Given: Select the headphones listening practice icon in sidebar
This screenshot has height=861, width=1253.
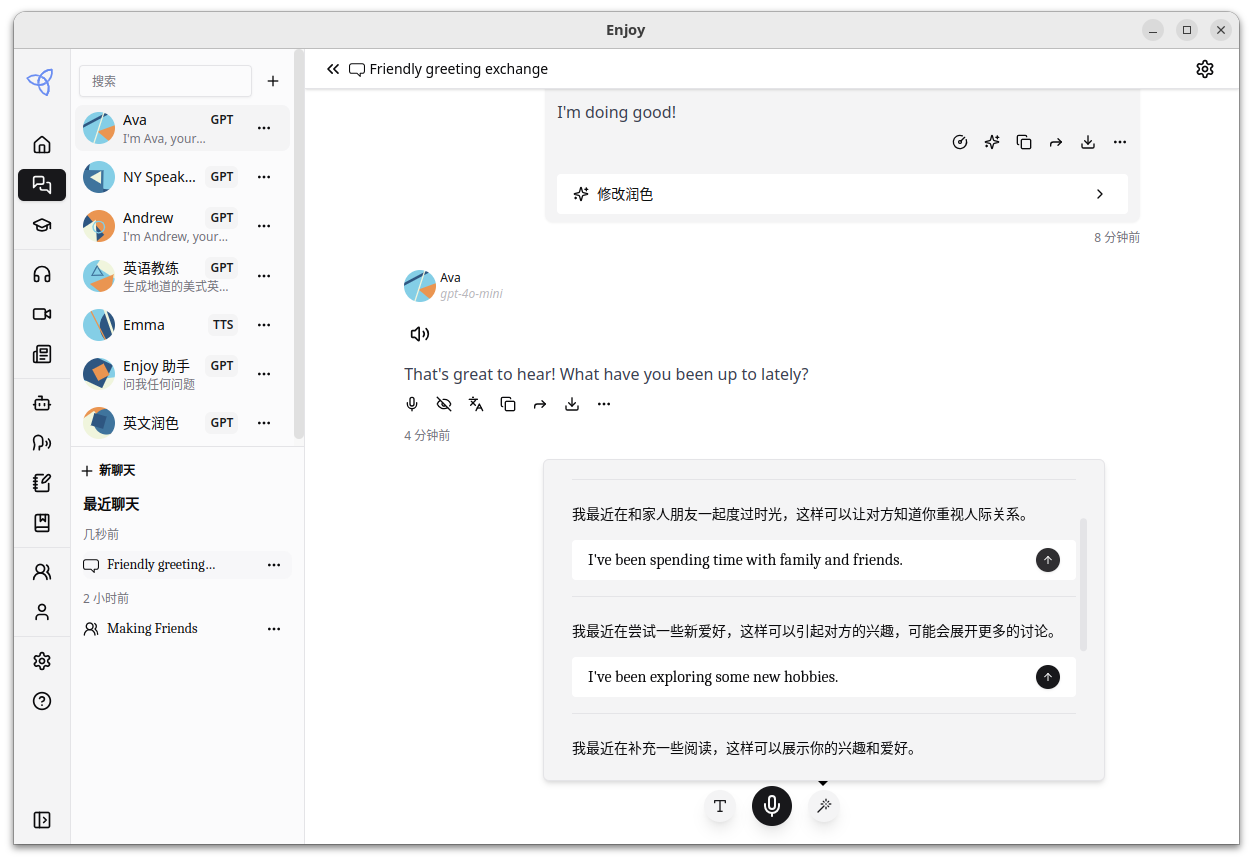Looking at the screenshot, I should pyautogui.click(x=41, y=273).
